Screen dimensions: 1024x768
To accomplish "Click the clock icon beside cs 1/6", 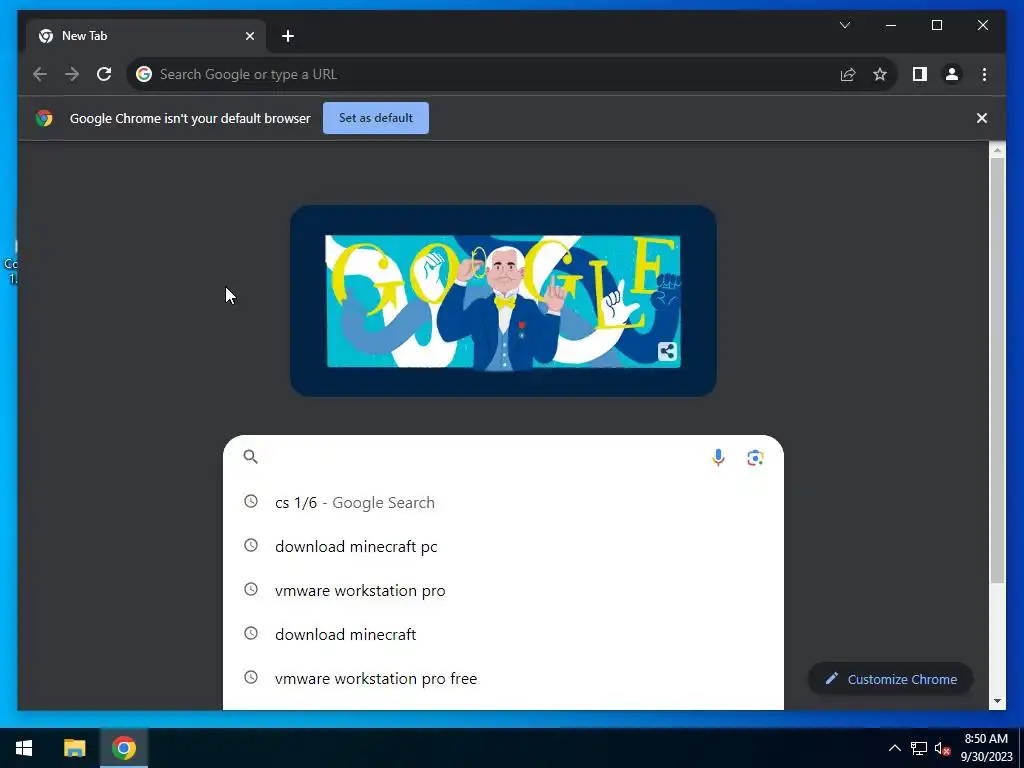I will [251, 502].
